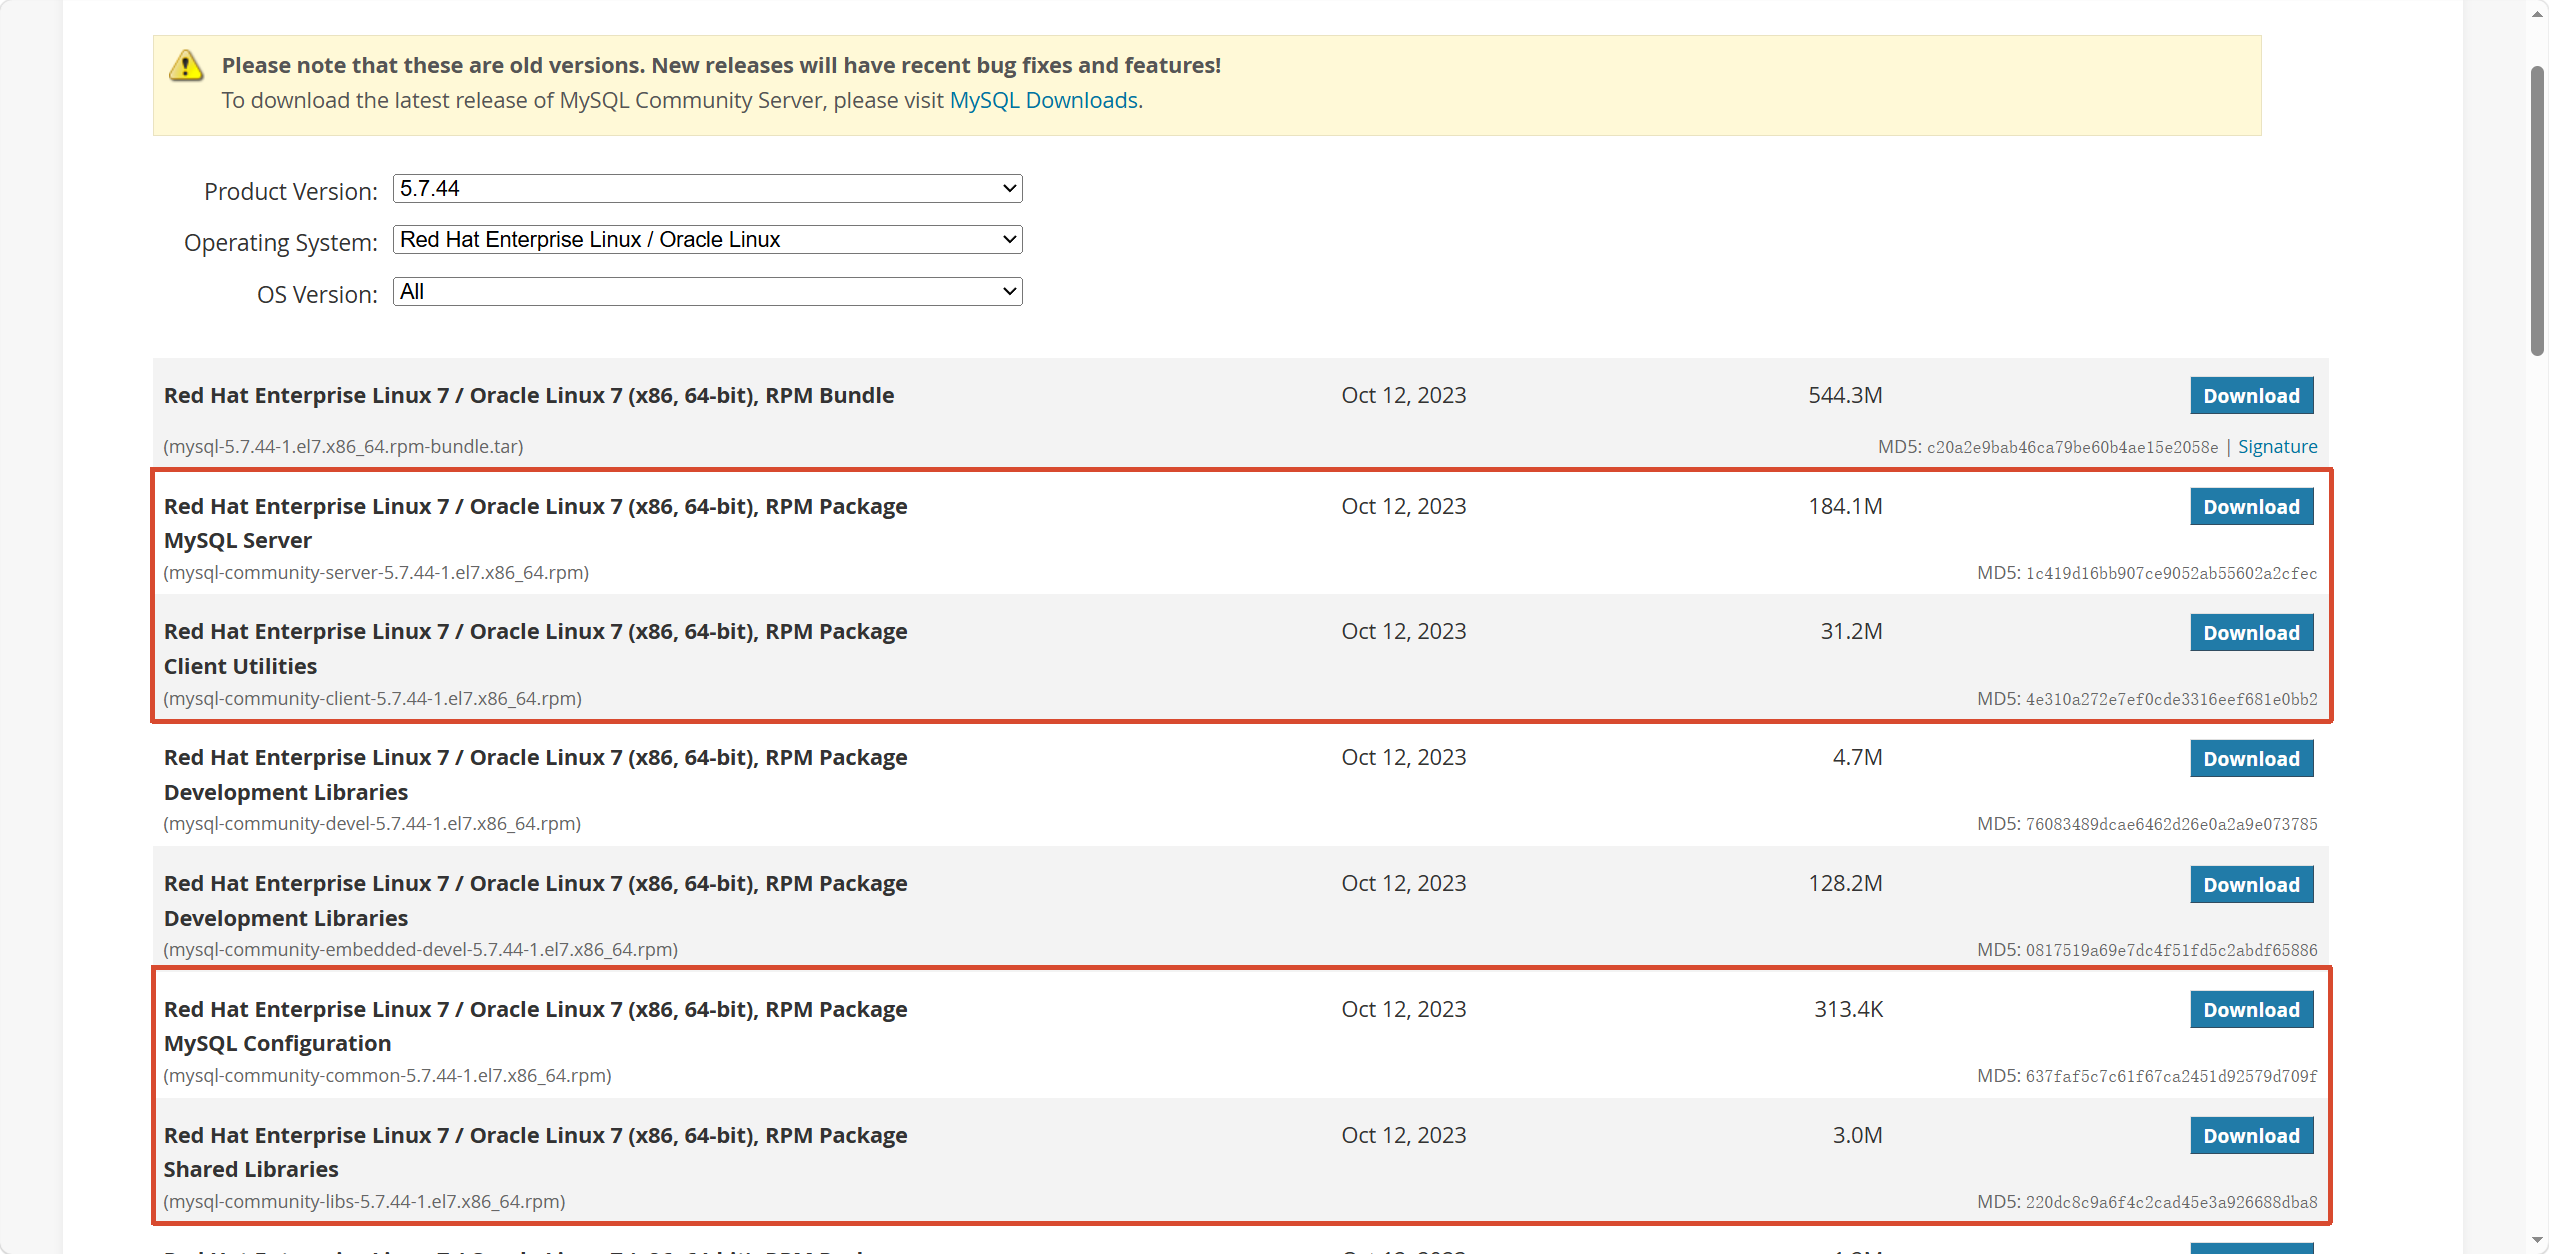Viewport: 2549px width, 1254px height.
Task: Click the scrollbar down arrow
Action: point(2536,1240)
